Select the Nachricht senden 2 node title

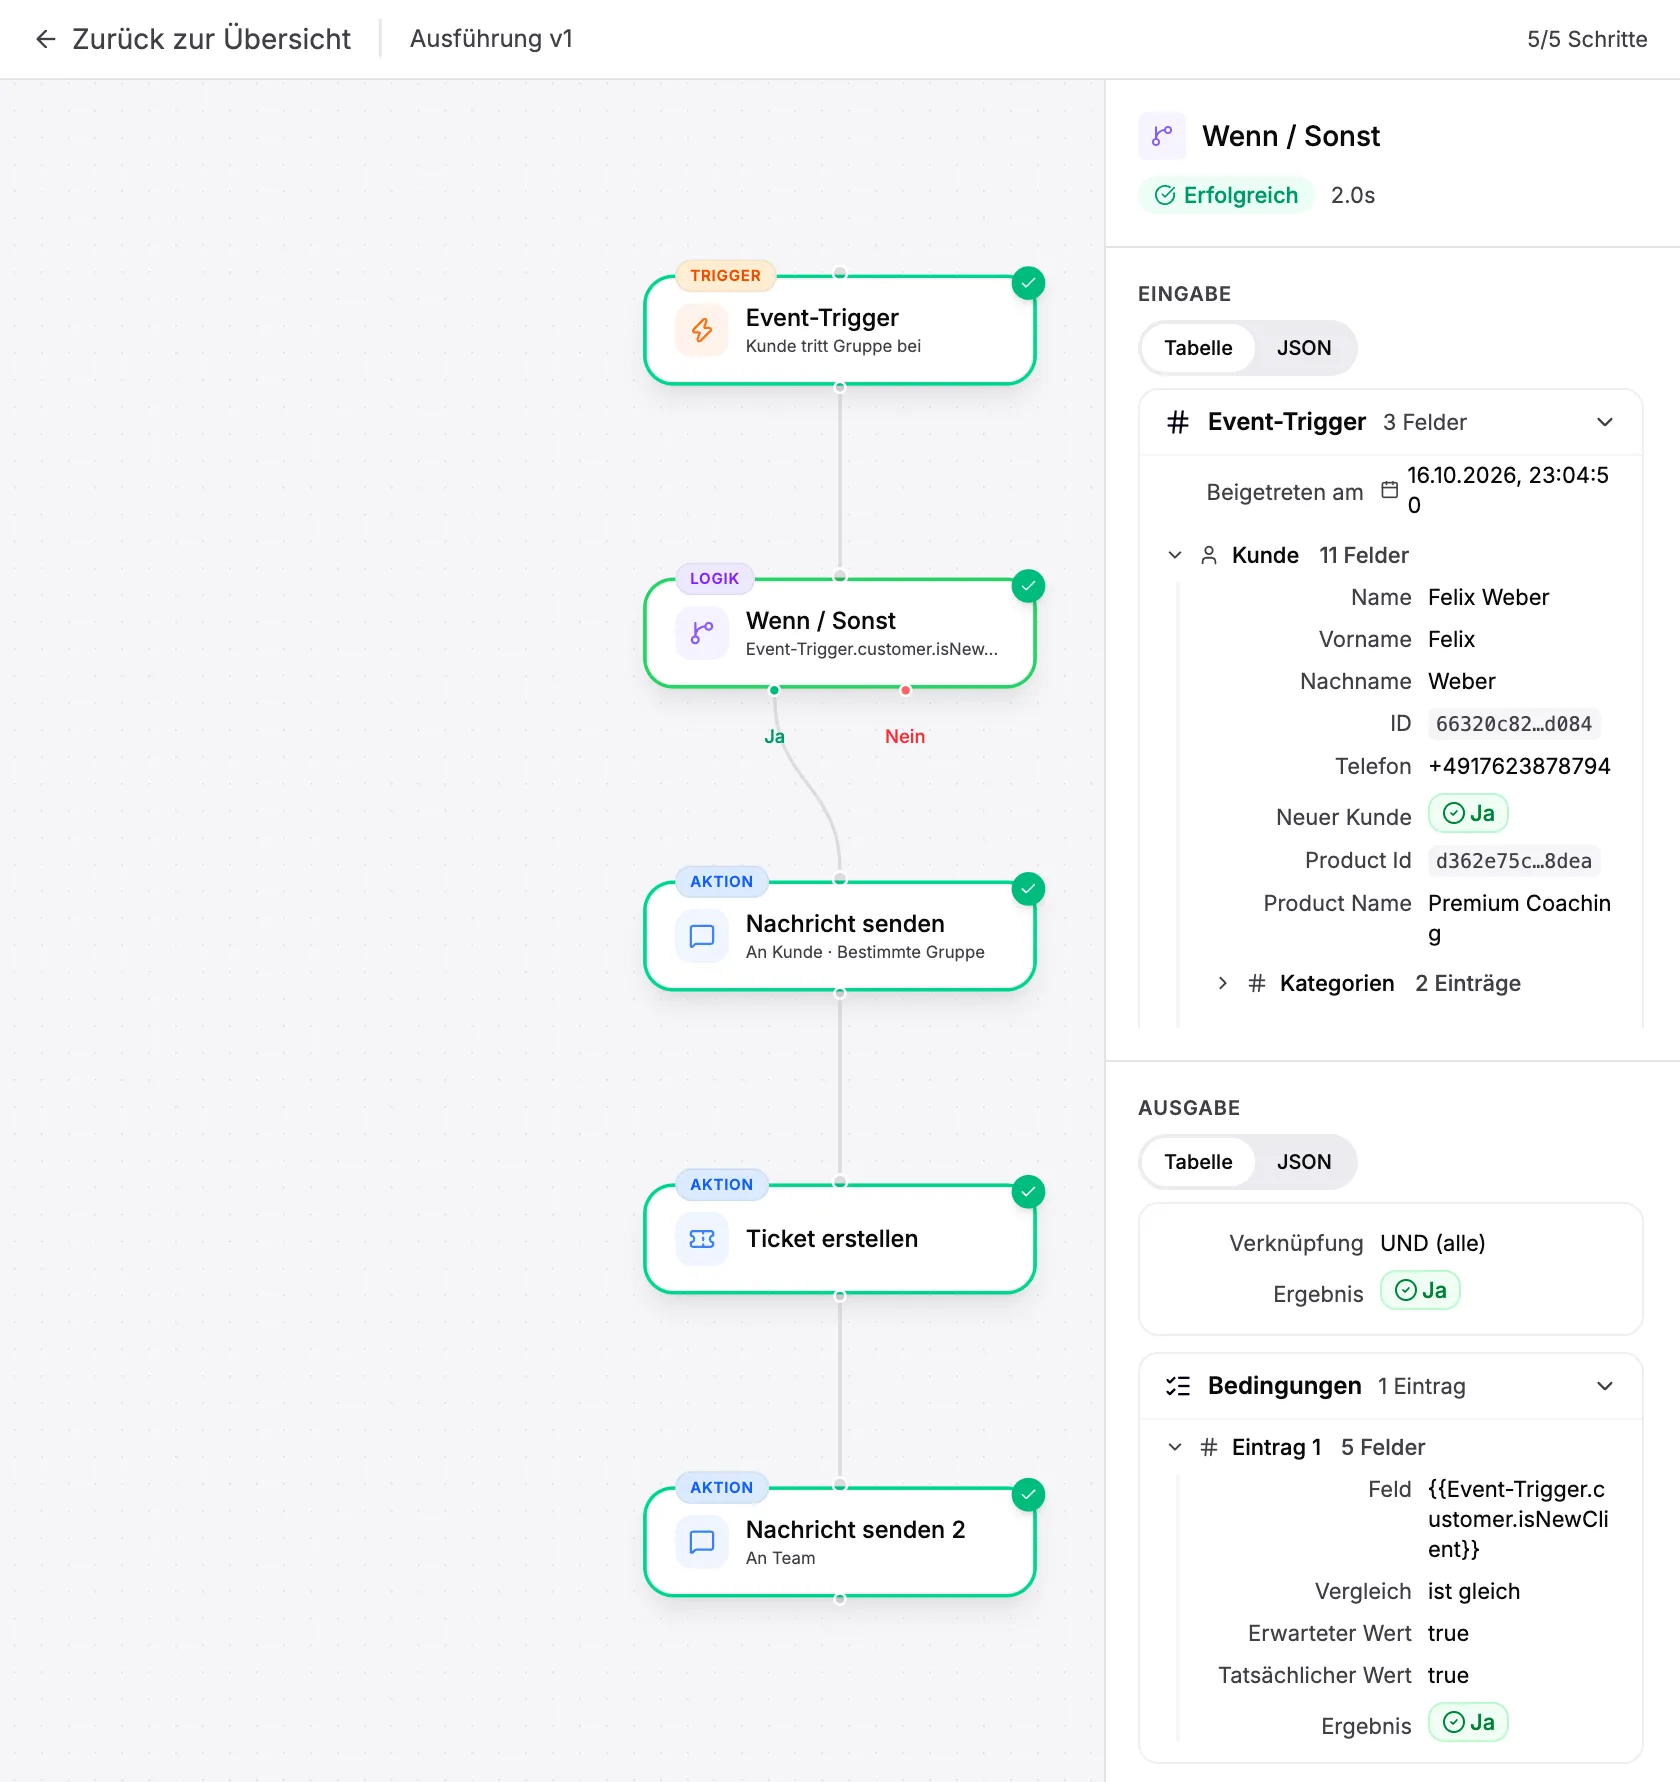855,1530
